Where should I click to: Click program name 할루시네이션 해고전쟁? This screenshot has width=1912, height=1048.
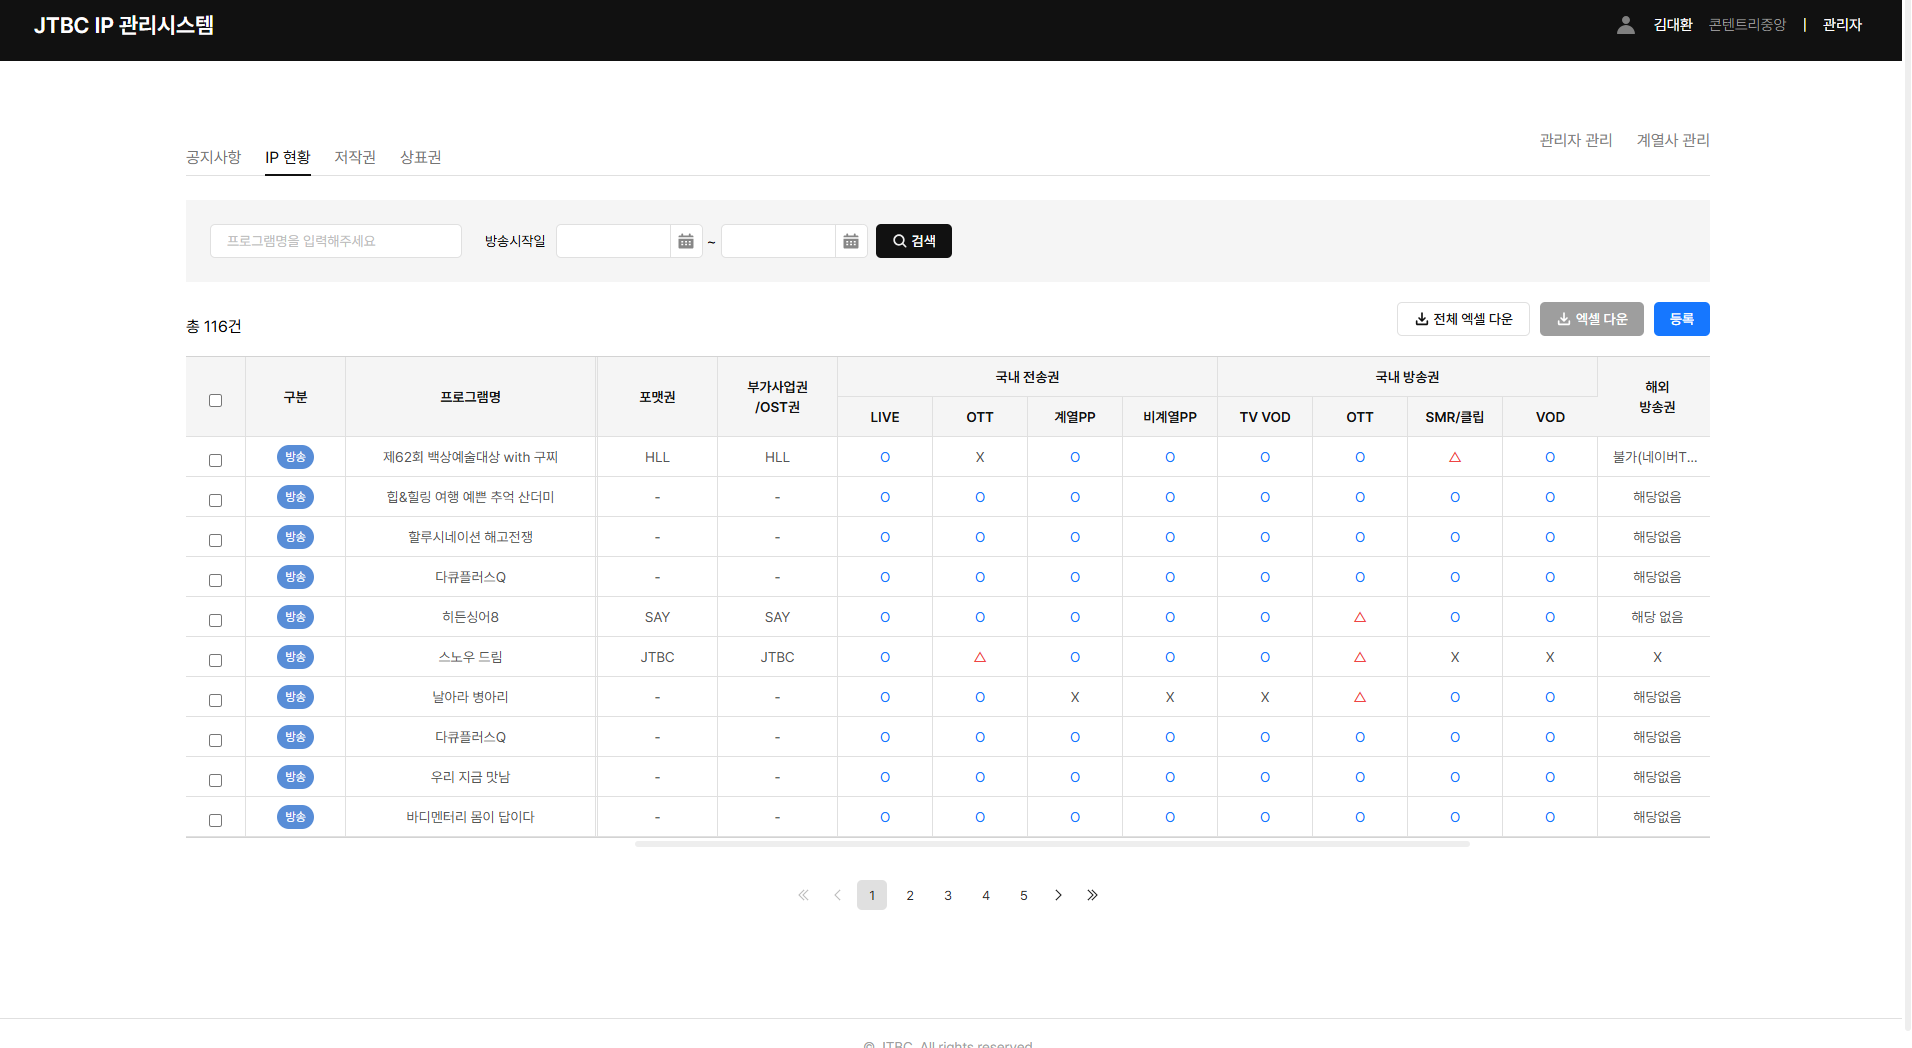click(471, 537)
